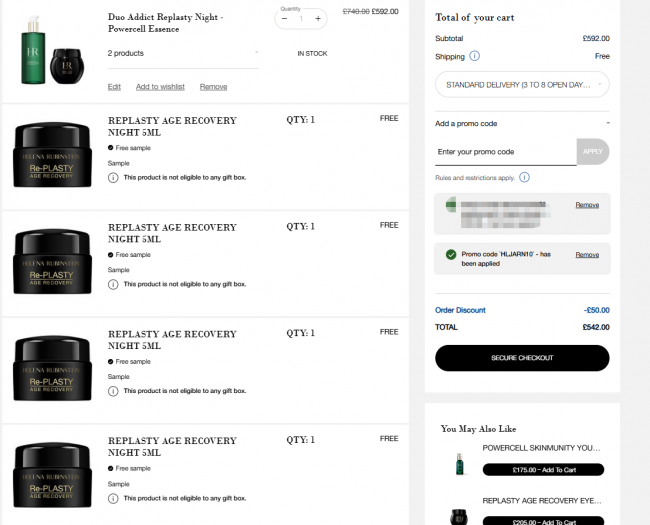This screenshot has height=525, width=650.
Task: Remove the blurred applied offer
Action: click(587, 205)
